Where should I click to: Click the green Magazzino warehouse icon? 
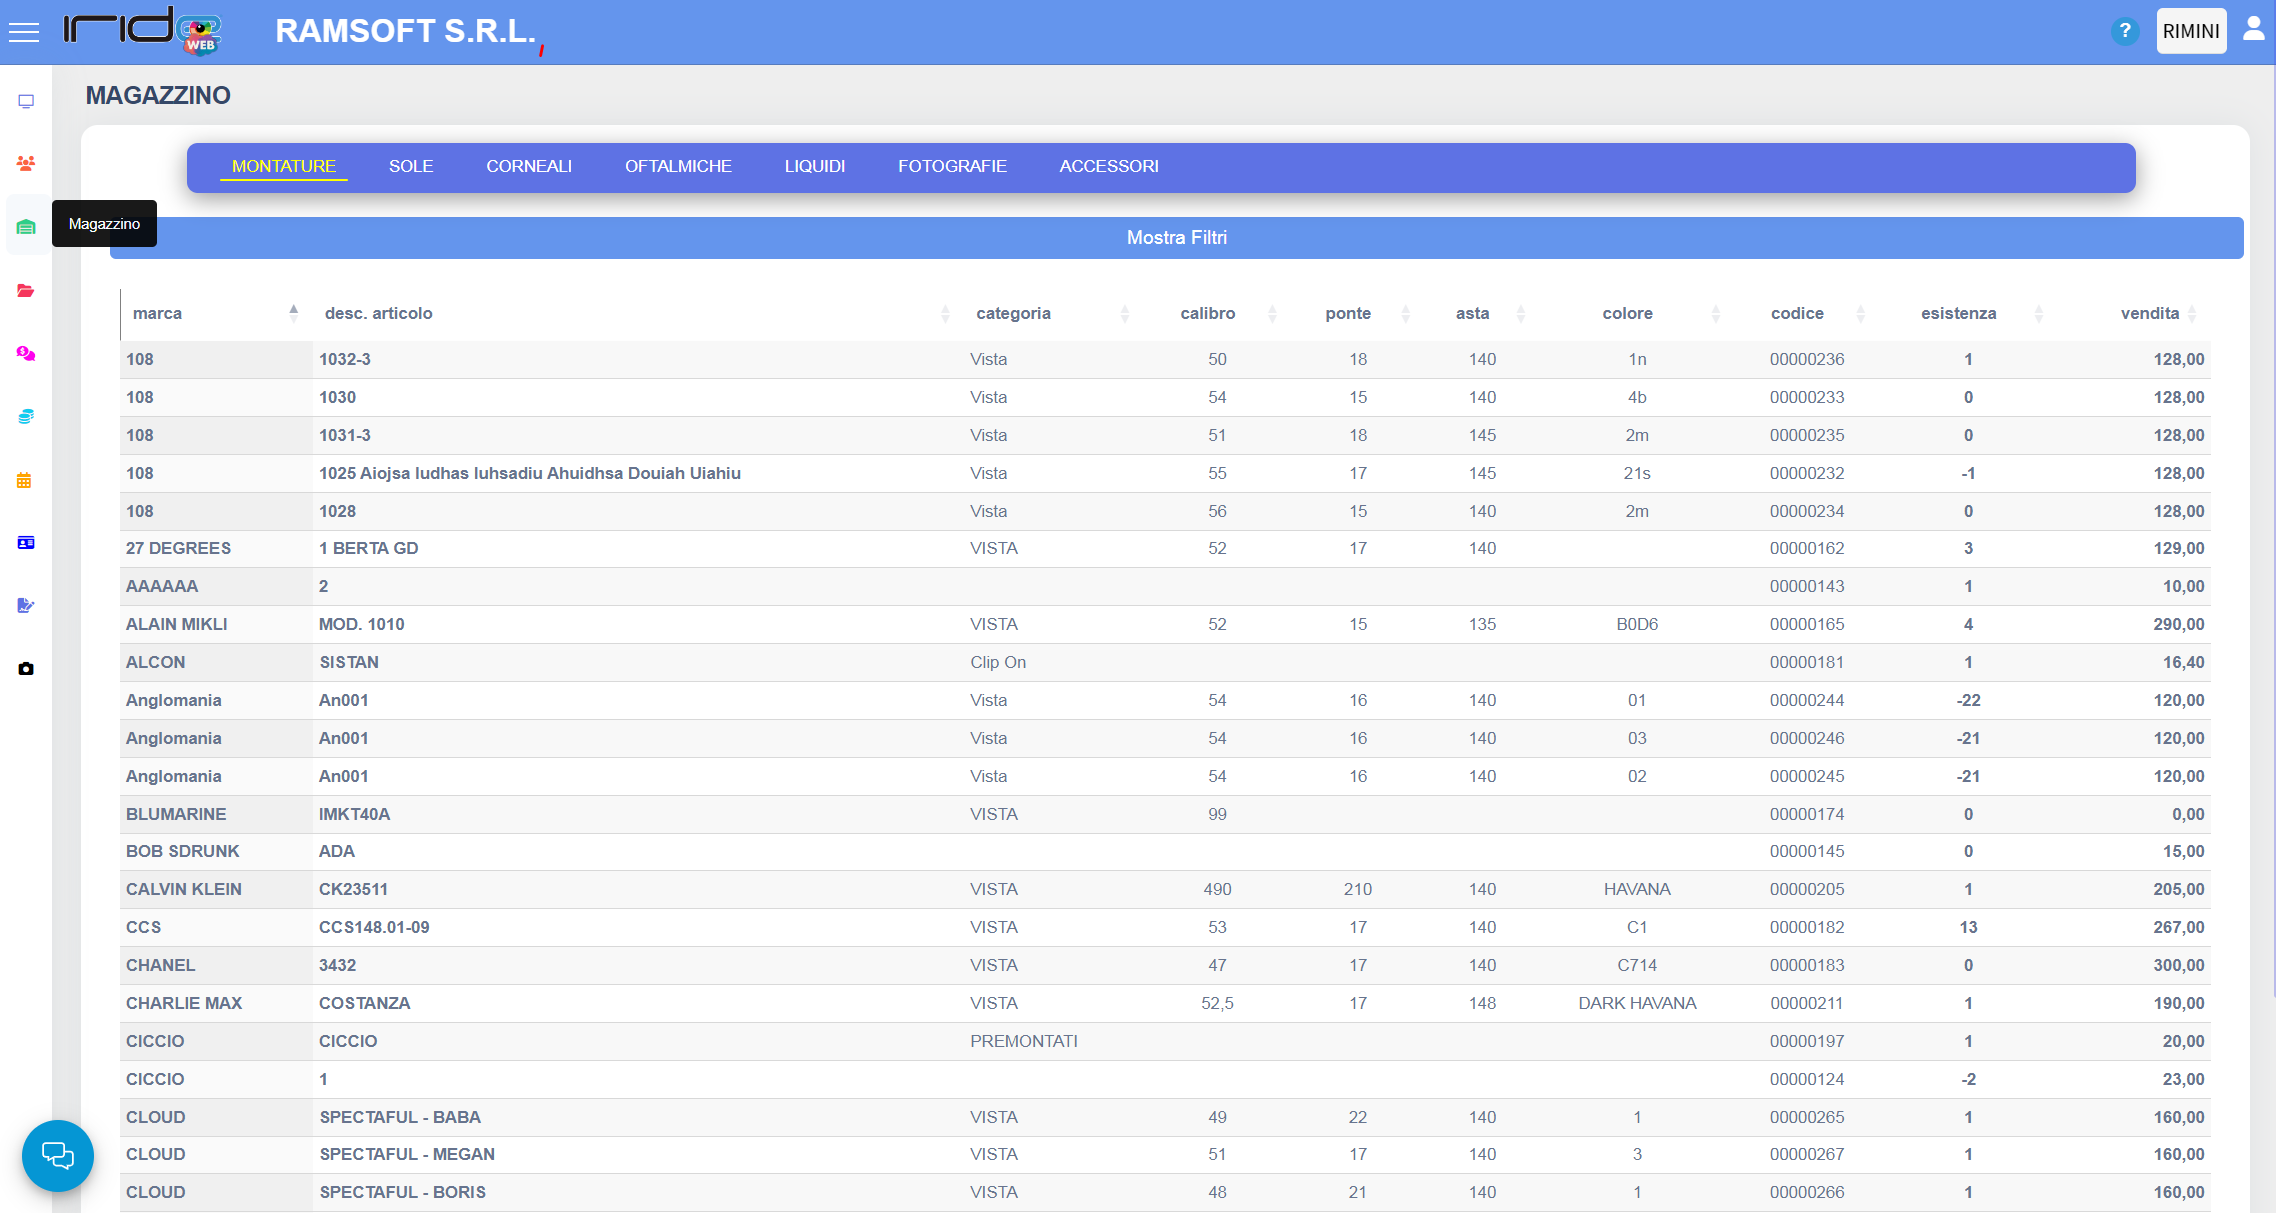click(26, 227)
